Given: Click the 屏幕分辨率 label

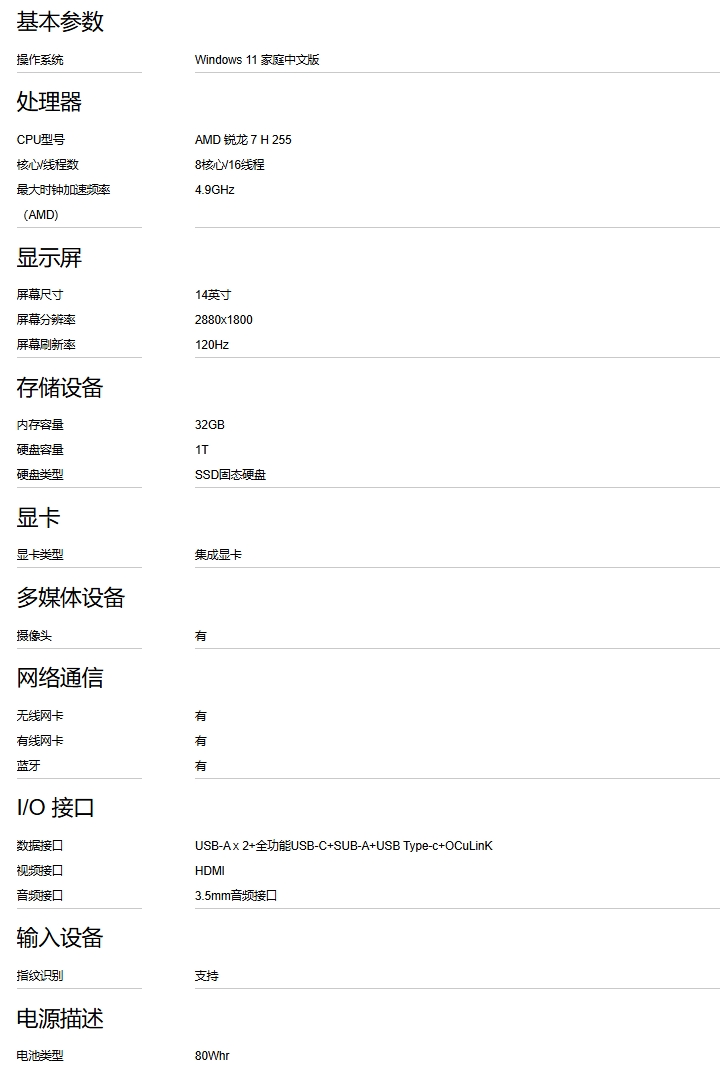Looking at the screenshot, I should coord(46,320).
